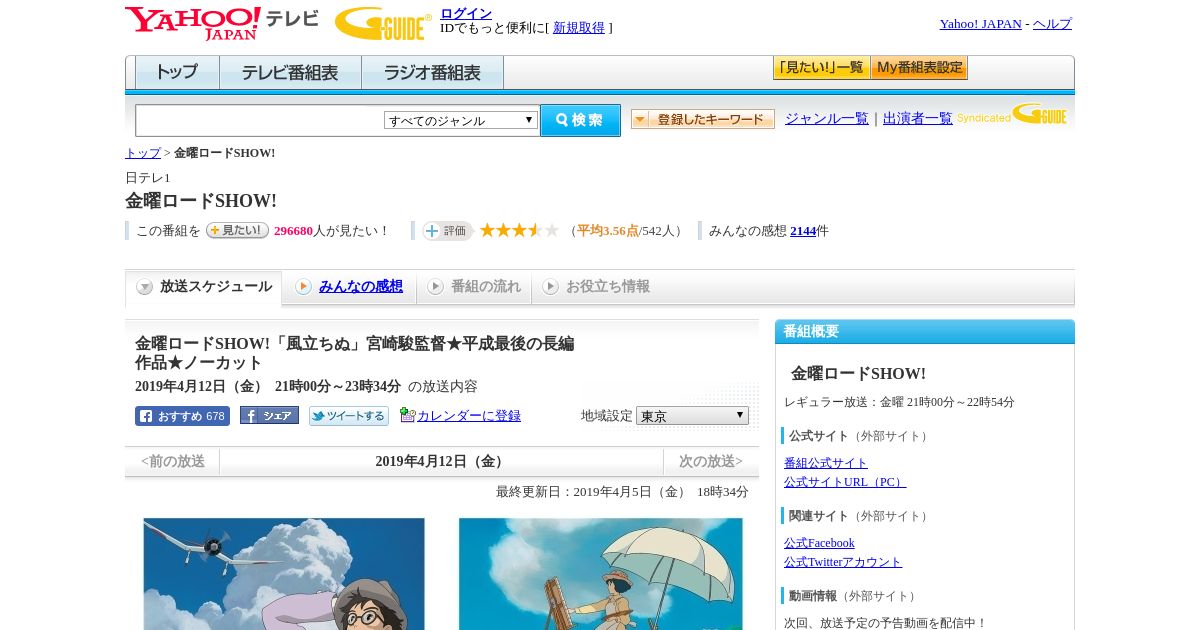The image size is (1200, 630).
Task: Open the カレンダーに登録 link
Action: [469, 416]
